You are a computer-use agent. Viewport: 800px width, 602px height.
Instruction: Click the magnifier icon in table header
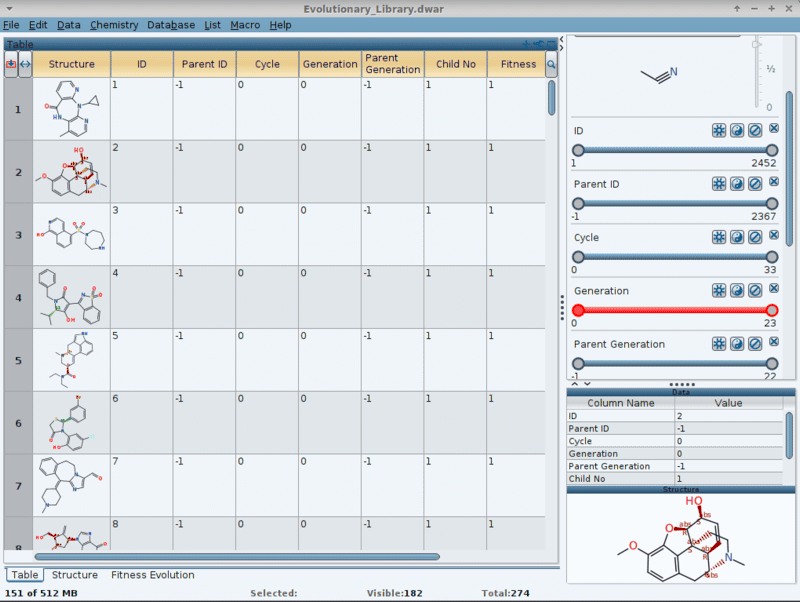coord(550,64)
